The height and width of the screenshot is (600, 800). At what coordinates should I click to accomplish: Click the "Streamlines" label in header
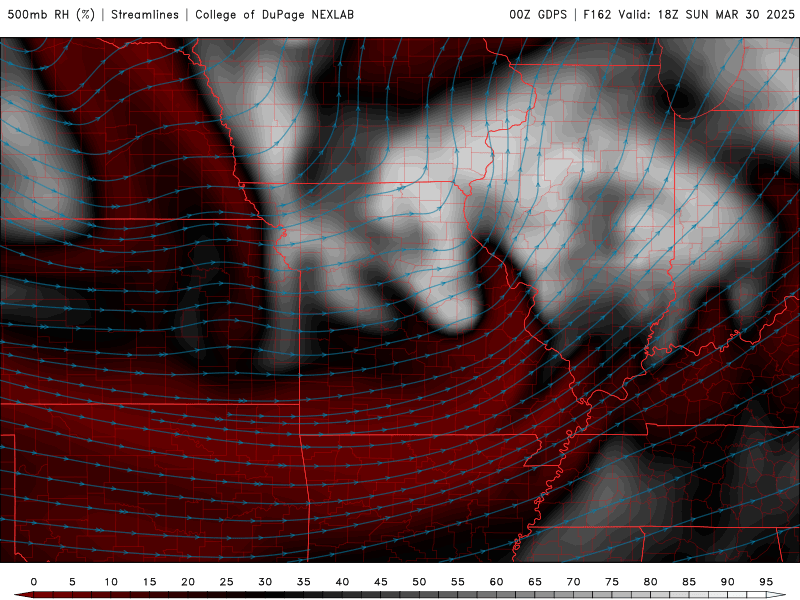point(145,14)
